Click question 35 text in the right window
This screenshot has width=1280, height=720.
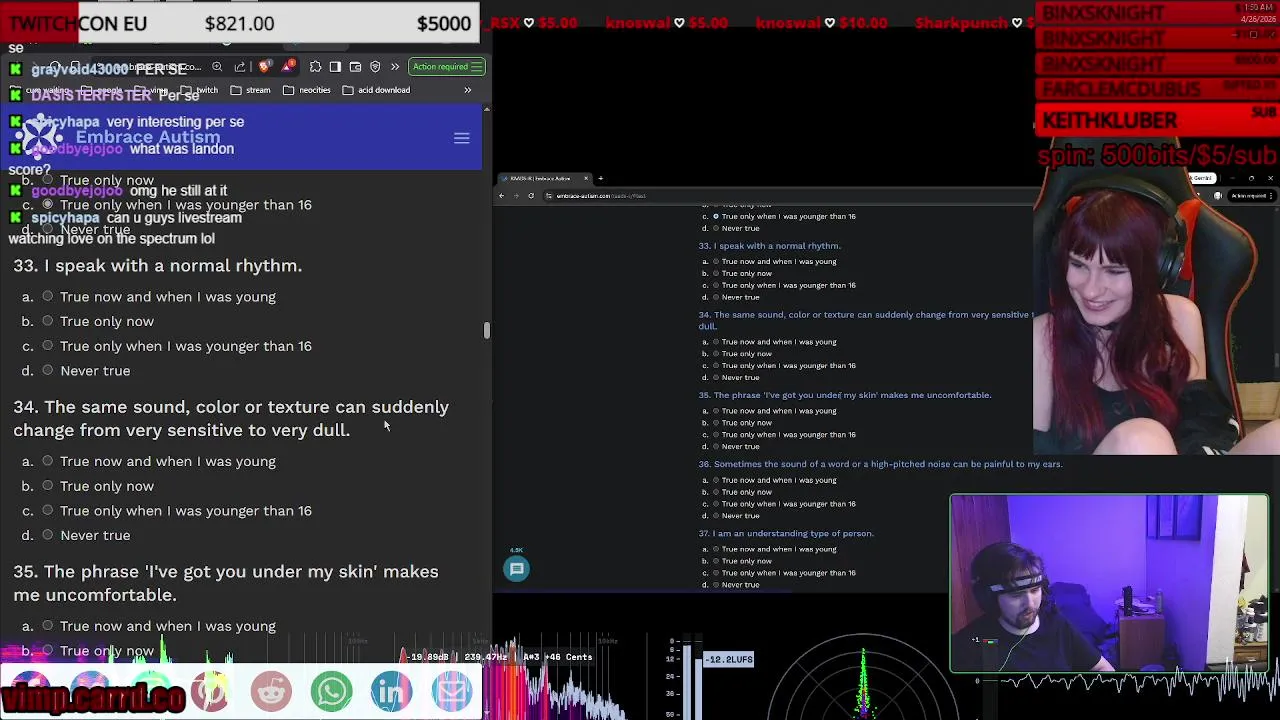(x=845, y=395)
